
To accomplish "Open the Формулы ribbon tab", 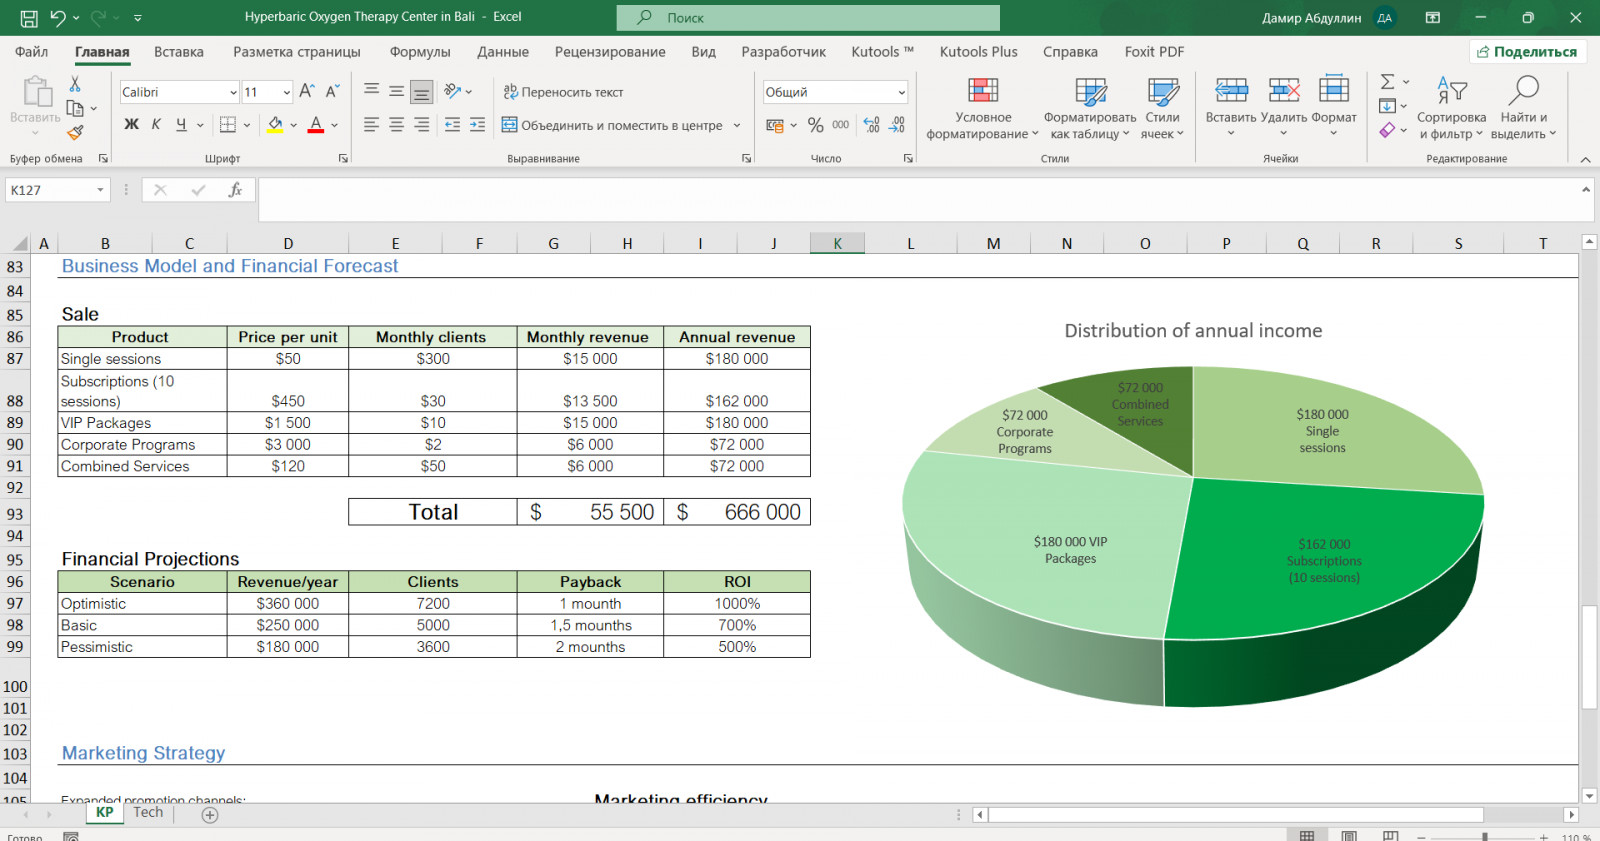I will pos(420,52).
